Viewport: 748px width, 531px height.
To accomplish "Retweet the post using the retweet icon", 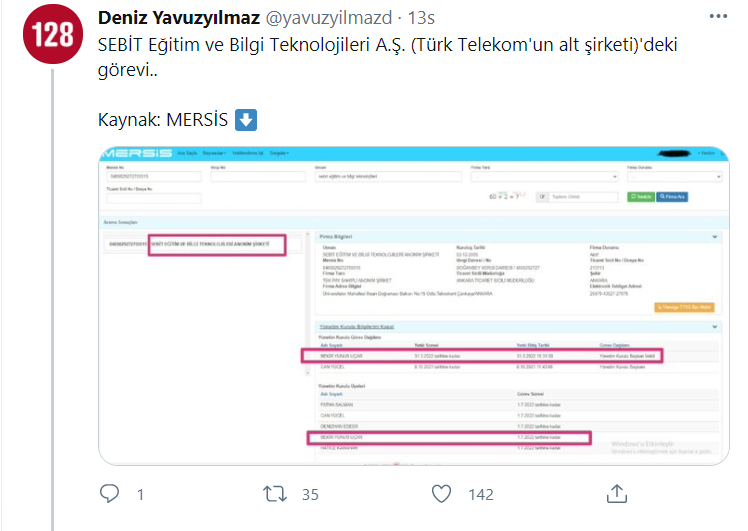I will click(x=275, y=494).
